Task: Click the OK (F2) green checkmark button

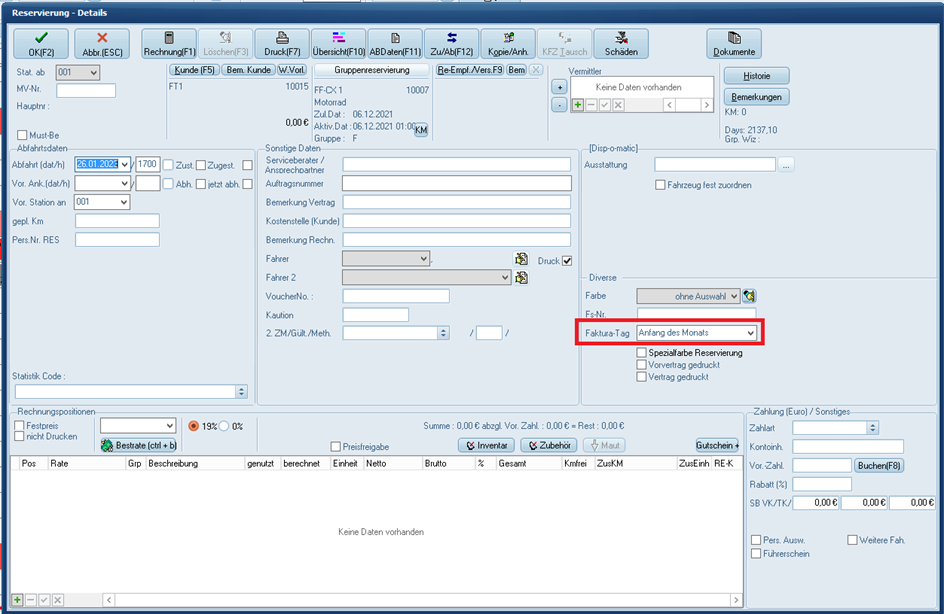Action: (41, 43)
